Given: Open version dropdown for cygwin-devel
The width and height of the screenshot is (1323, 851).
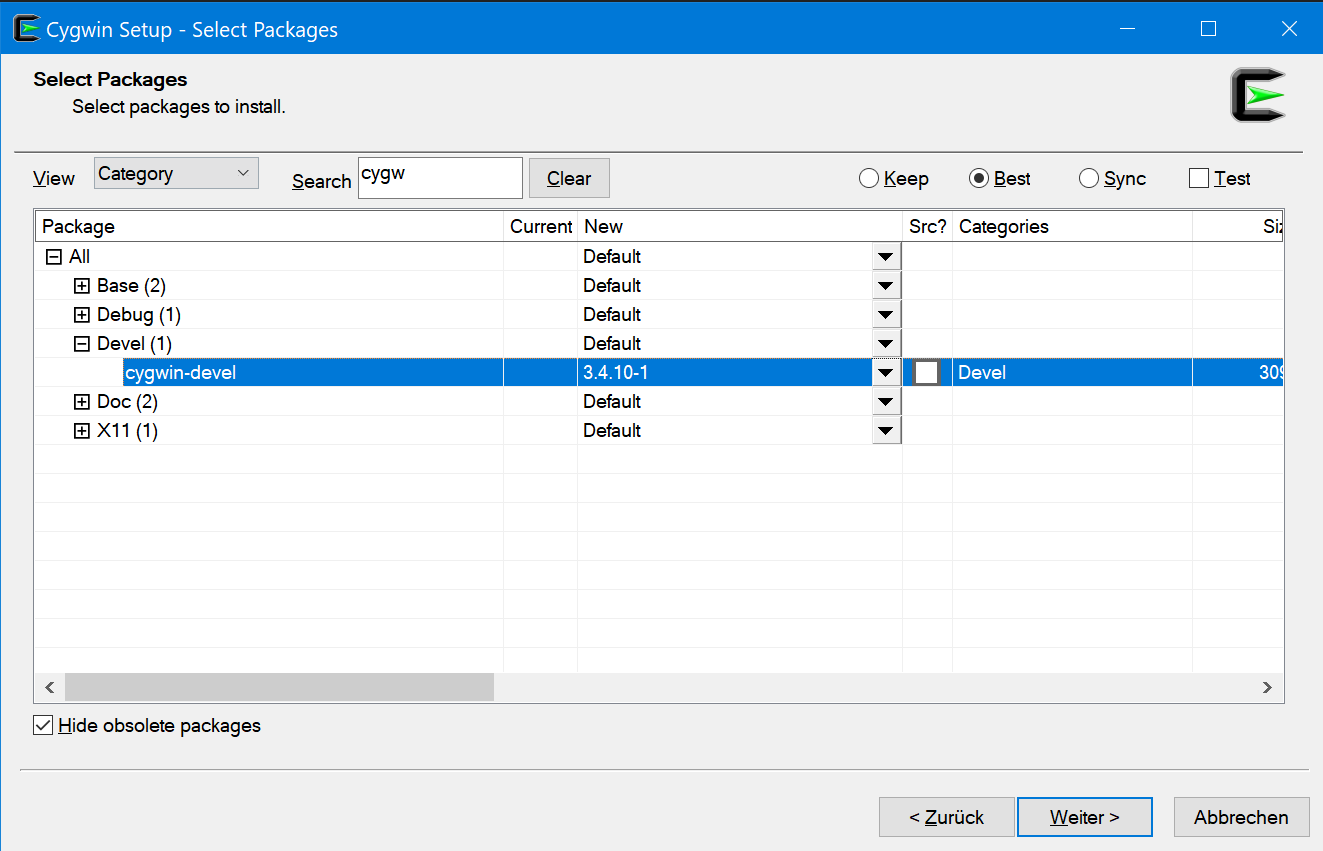Looking at the screenshot, I should [886, 373].
